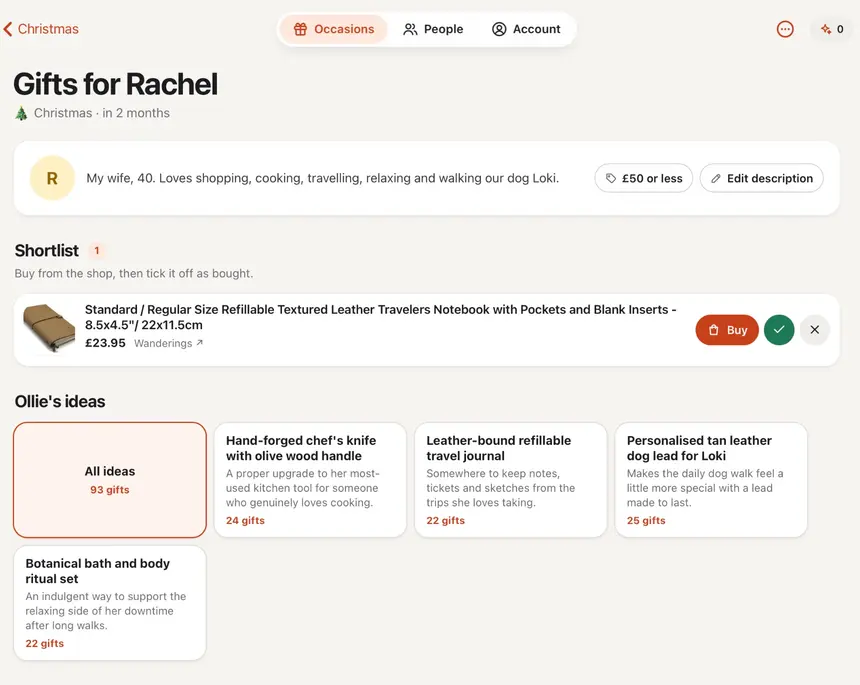The image size is (860, 685).
Task: Click the notebook product title
Action: [x=381, y=317]
